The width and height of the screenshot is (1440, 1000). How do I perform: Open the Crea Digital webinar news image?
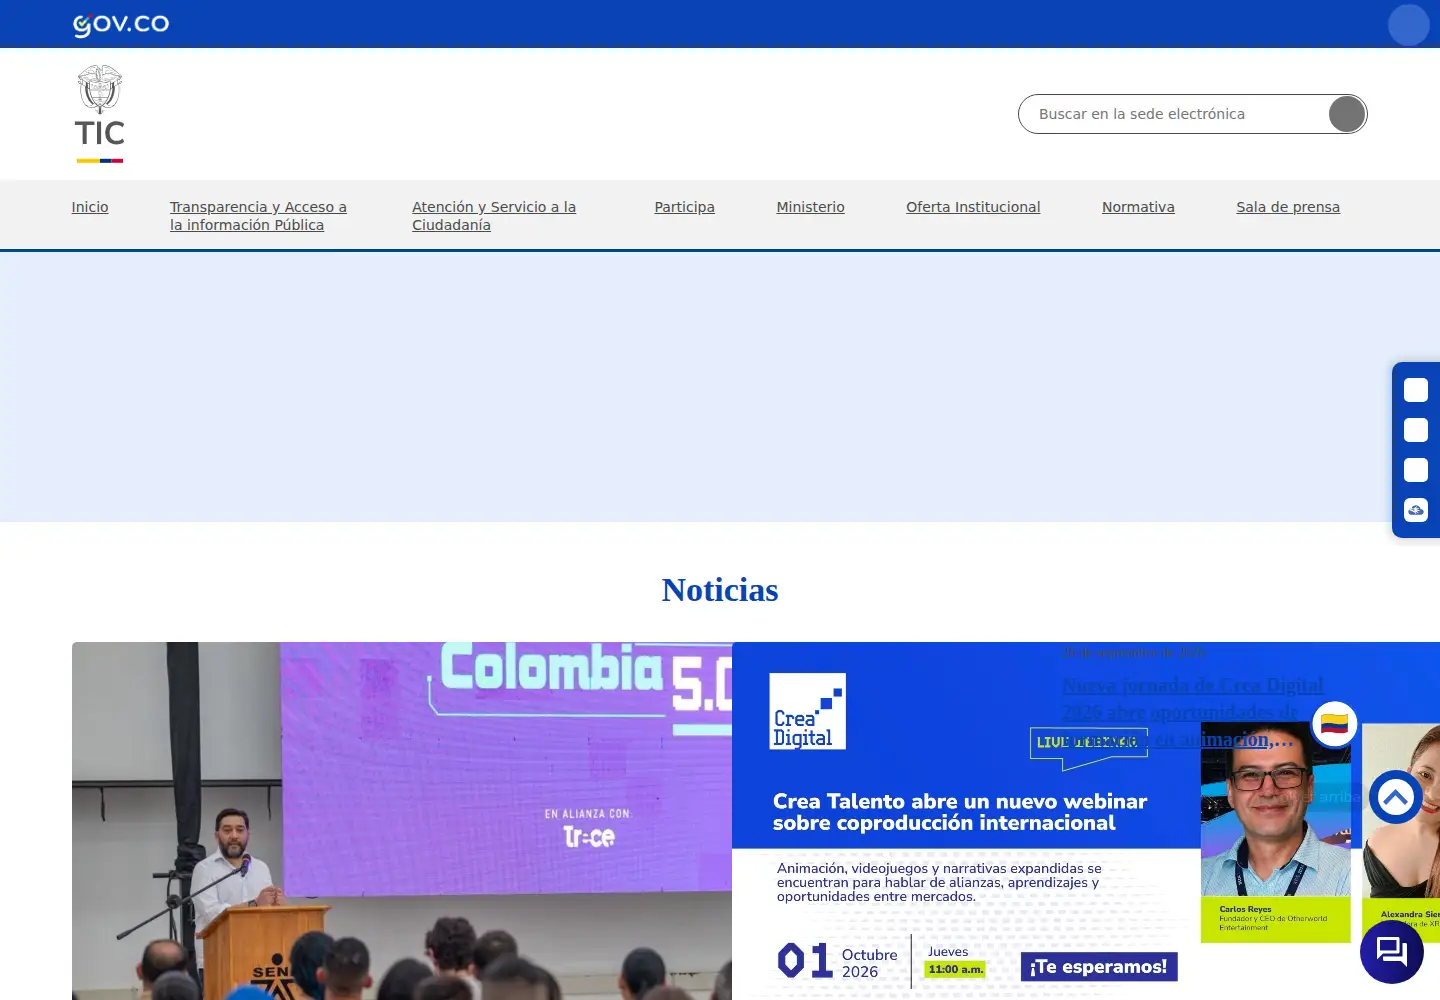pyautogui.click(x=1086, y=821)
